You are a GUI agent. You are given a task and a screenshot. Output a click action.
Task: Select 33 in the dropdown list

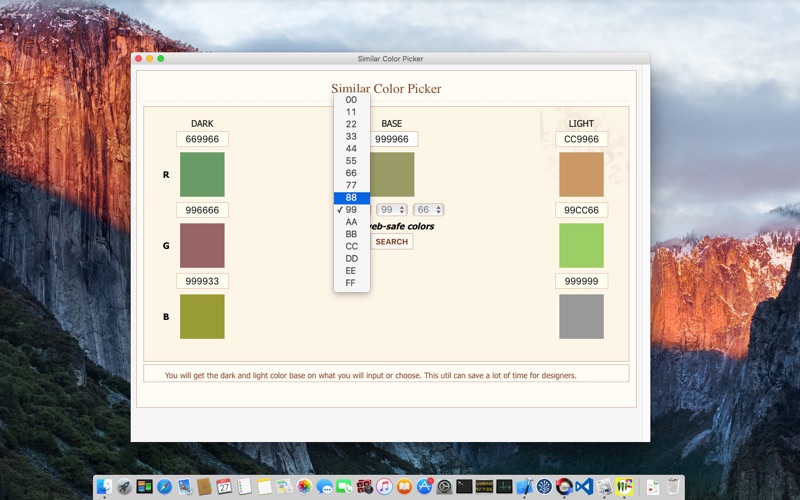point(352,137)
